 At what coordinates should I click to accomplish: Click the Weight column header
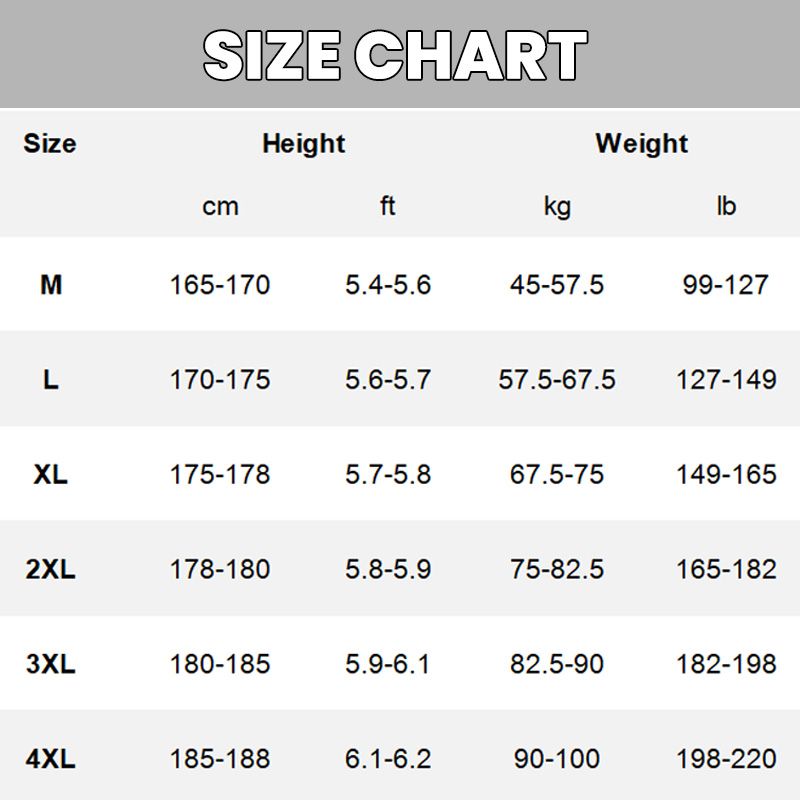click(642, 144)
